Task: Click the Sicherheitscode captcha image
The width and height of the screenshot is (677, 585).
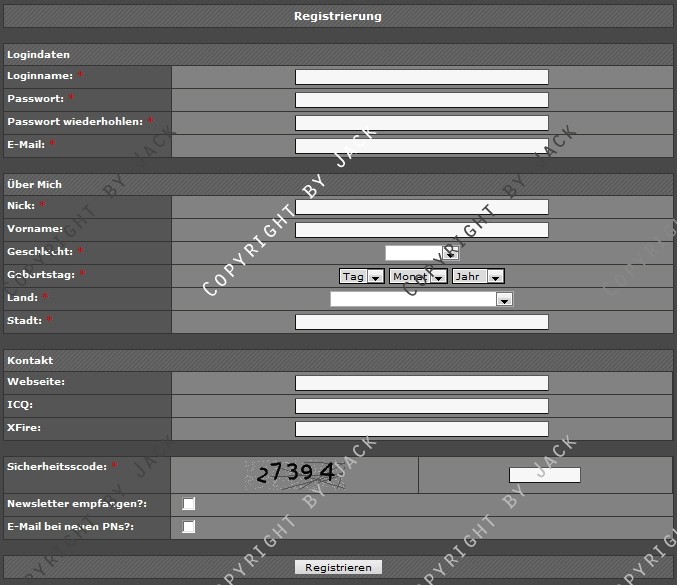Action: click(x=297, y=474)
